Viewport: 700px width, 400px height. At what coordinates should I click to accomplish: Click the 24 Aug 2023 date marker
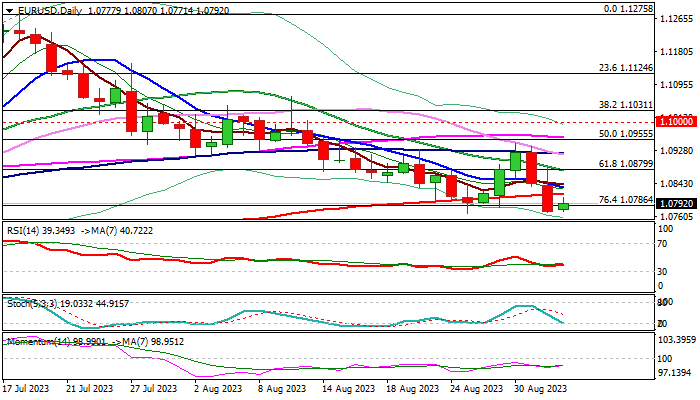point(476,389)
